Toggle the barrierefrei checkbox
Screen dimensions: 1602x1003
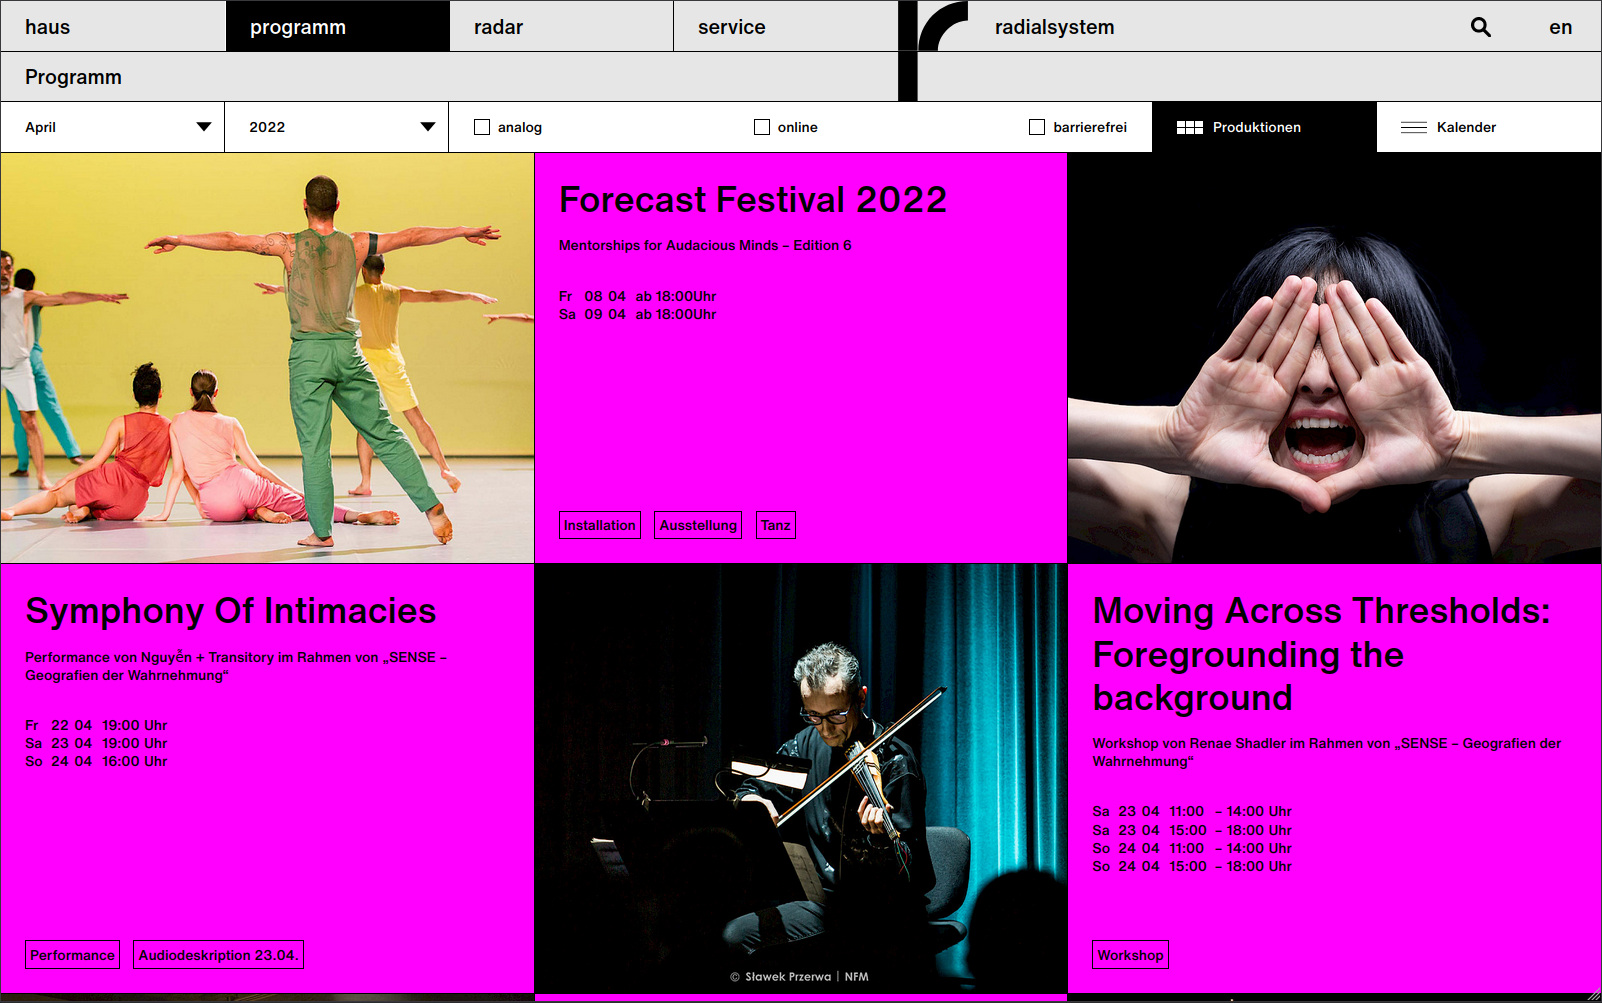(1037, 127)
